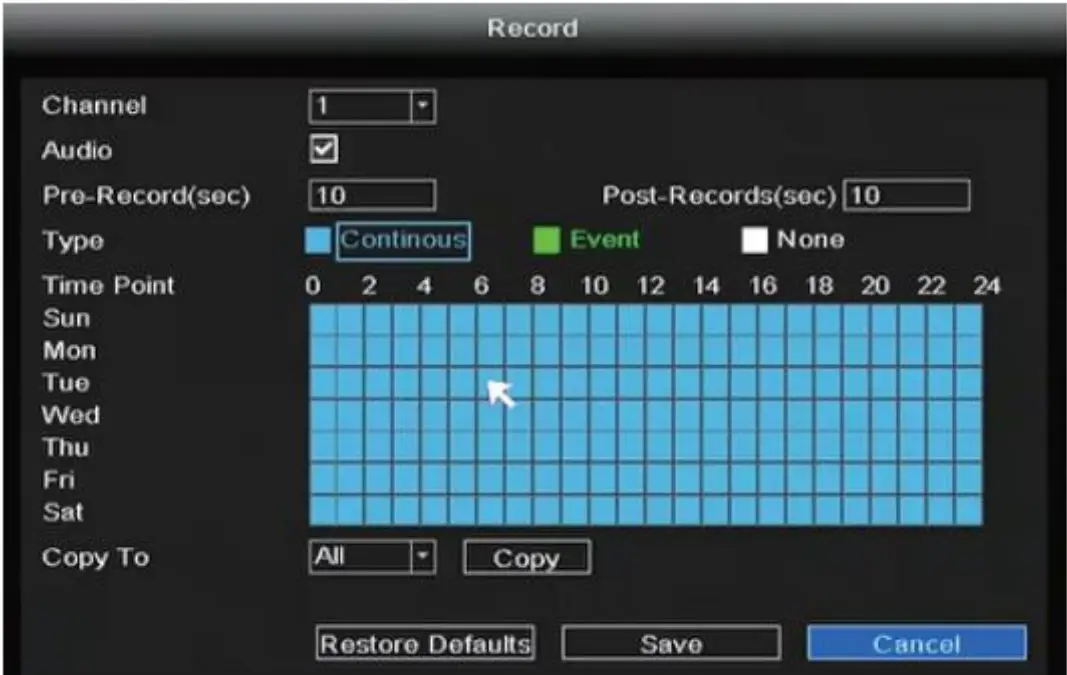1067x675 pixels.
Task: Edit the Post-Records seconds value
Action: (x=906, y=195)
